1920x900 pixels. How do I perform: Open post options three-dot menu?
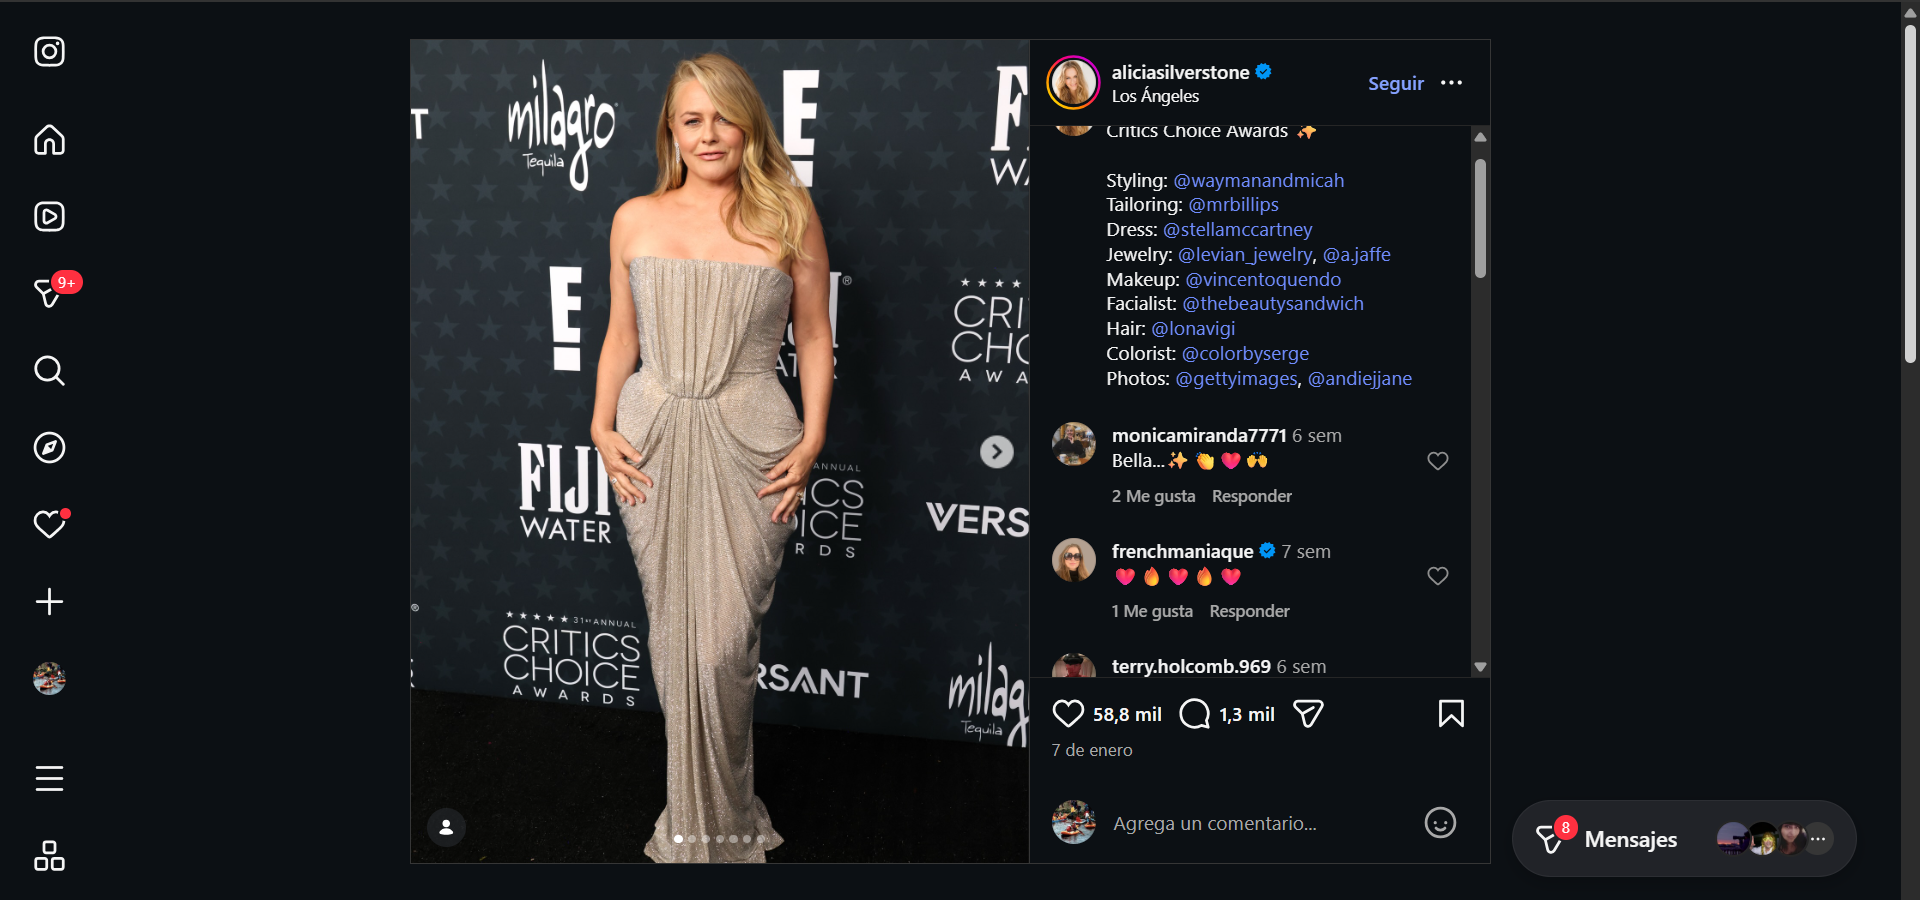(1451, 83)
